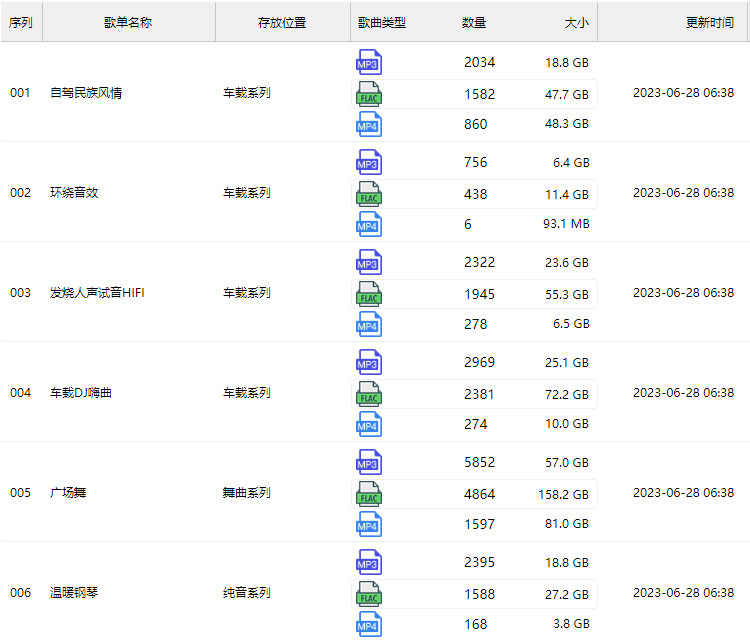Open the playlist 环绕音效

click(74, 193)
